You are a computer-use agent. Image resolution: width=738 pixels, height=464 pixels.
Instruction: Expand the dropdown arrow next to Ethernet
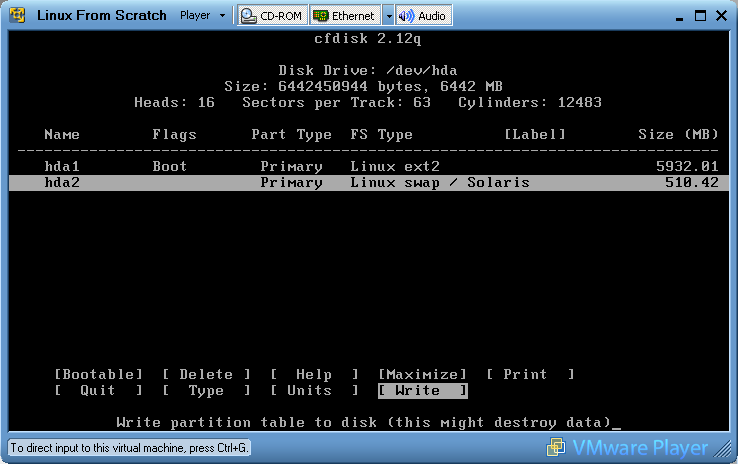[x=389, y=16]
